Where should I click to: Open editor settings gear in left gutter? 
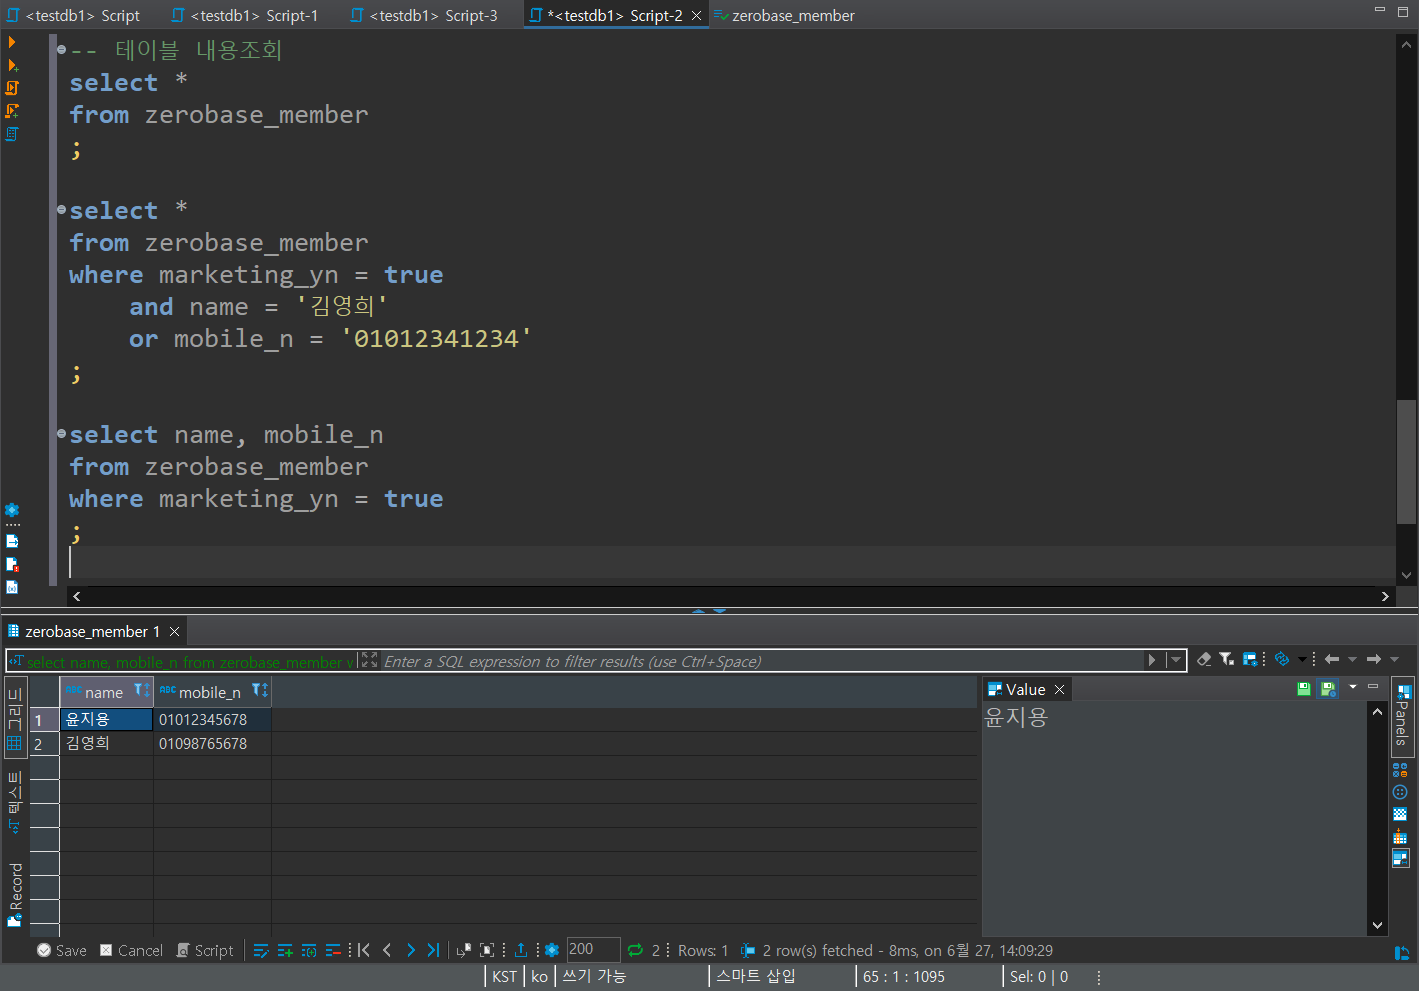tap(12, 510)
